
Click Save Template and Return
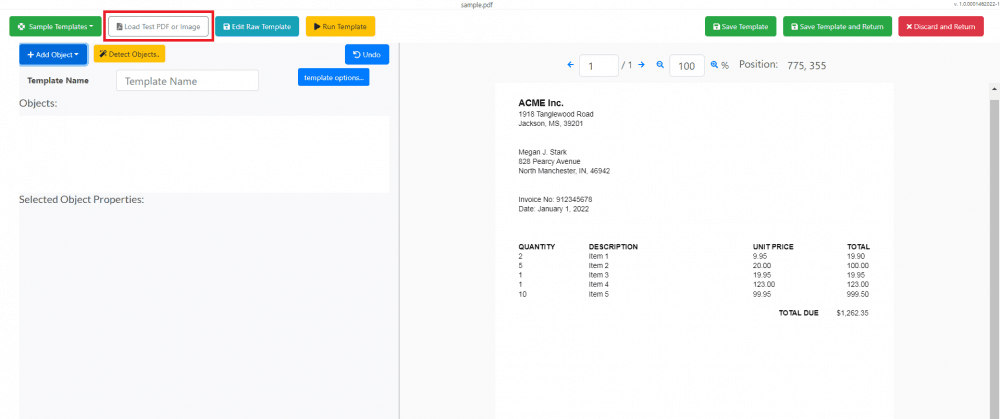pyautogui.click(x=837, y=26)
